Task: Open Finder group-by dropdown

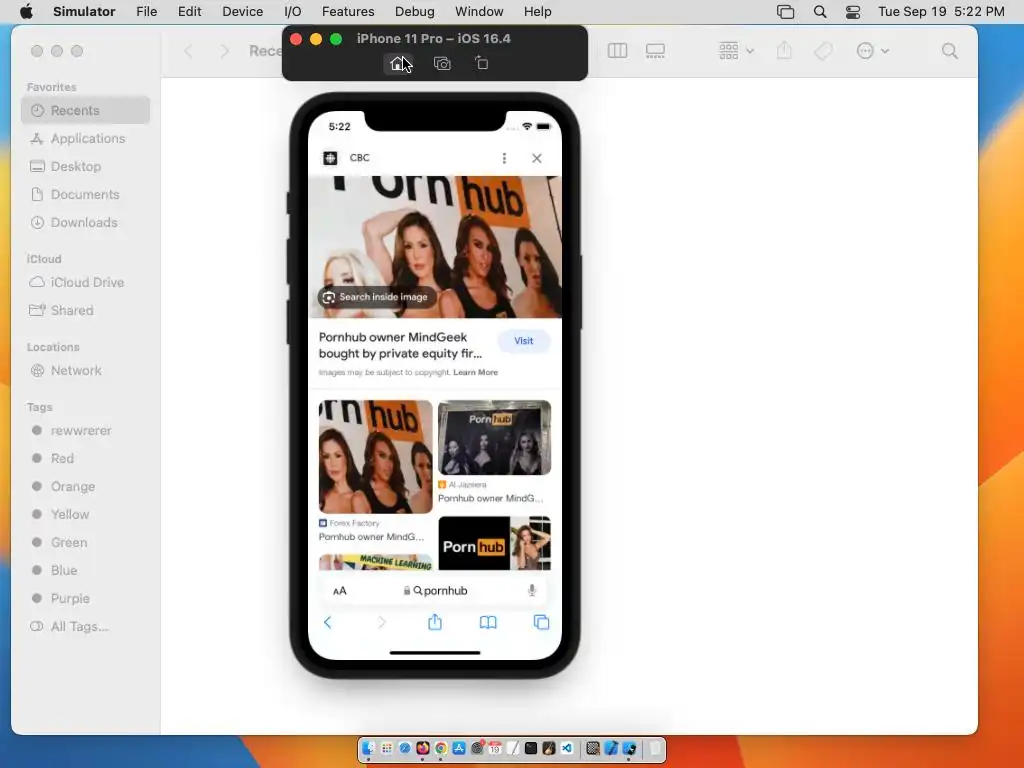Action: [736, 51]
